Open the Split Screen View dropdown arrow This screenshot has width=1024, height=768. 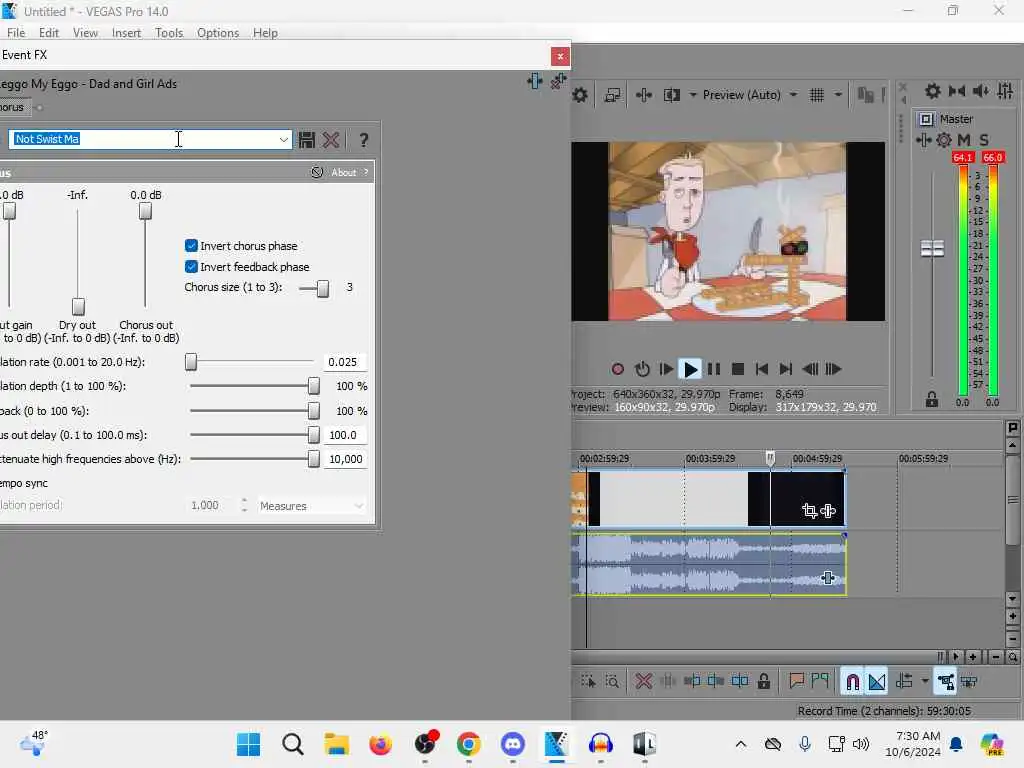pos(692,95)
